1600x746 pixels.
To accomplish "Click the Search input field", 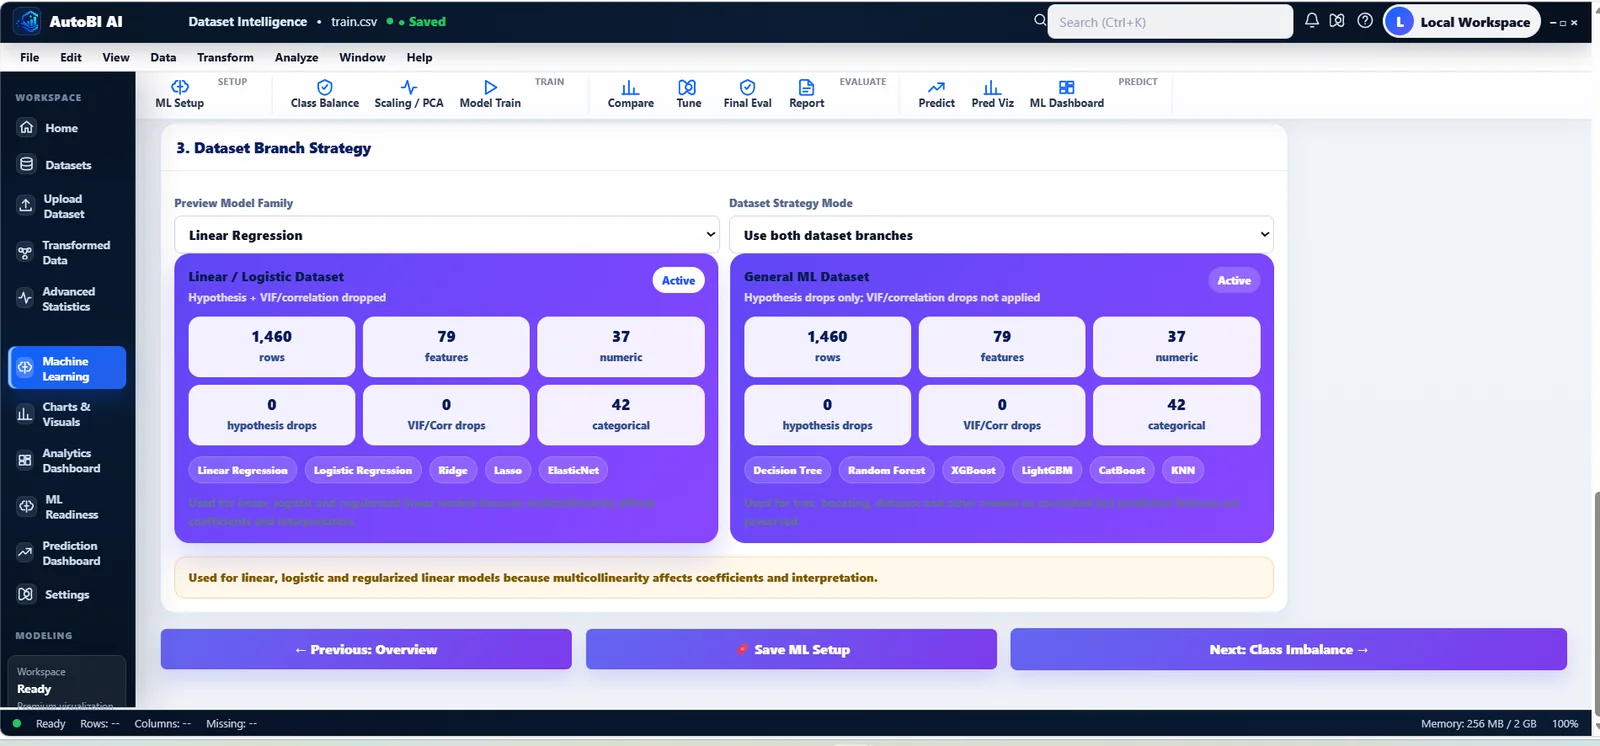I will coord(1170,21).
